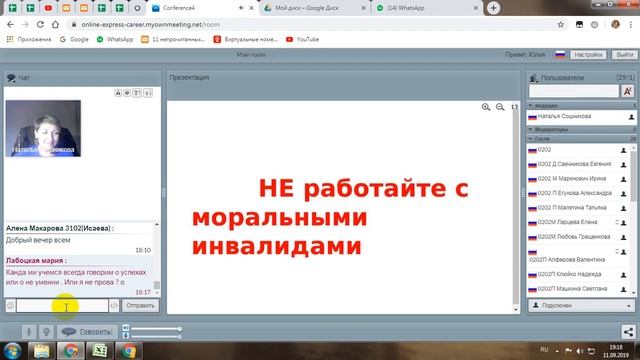Click the Выйти logout button
Viewport: 640px width, 360px height.
pos(624,55)
